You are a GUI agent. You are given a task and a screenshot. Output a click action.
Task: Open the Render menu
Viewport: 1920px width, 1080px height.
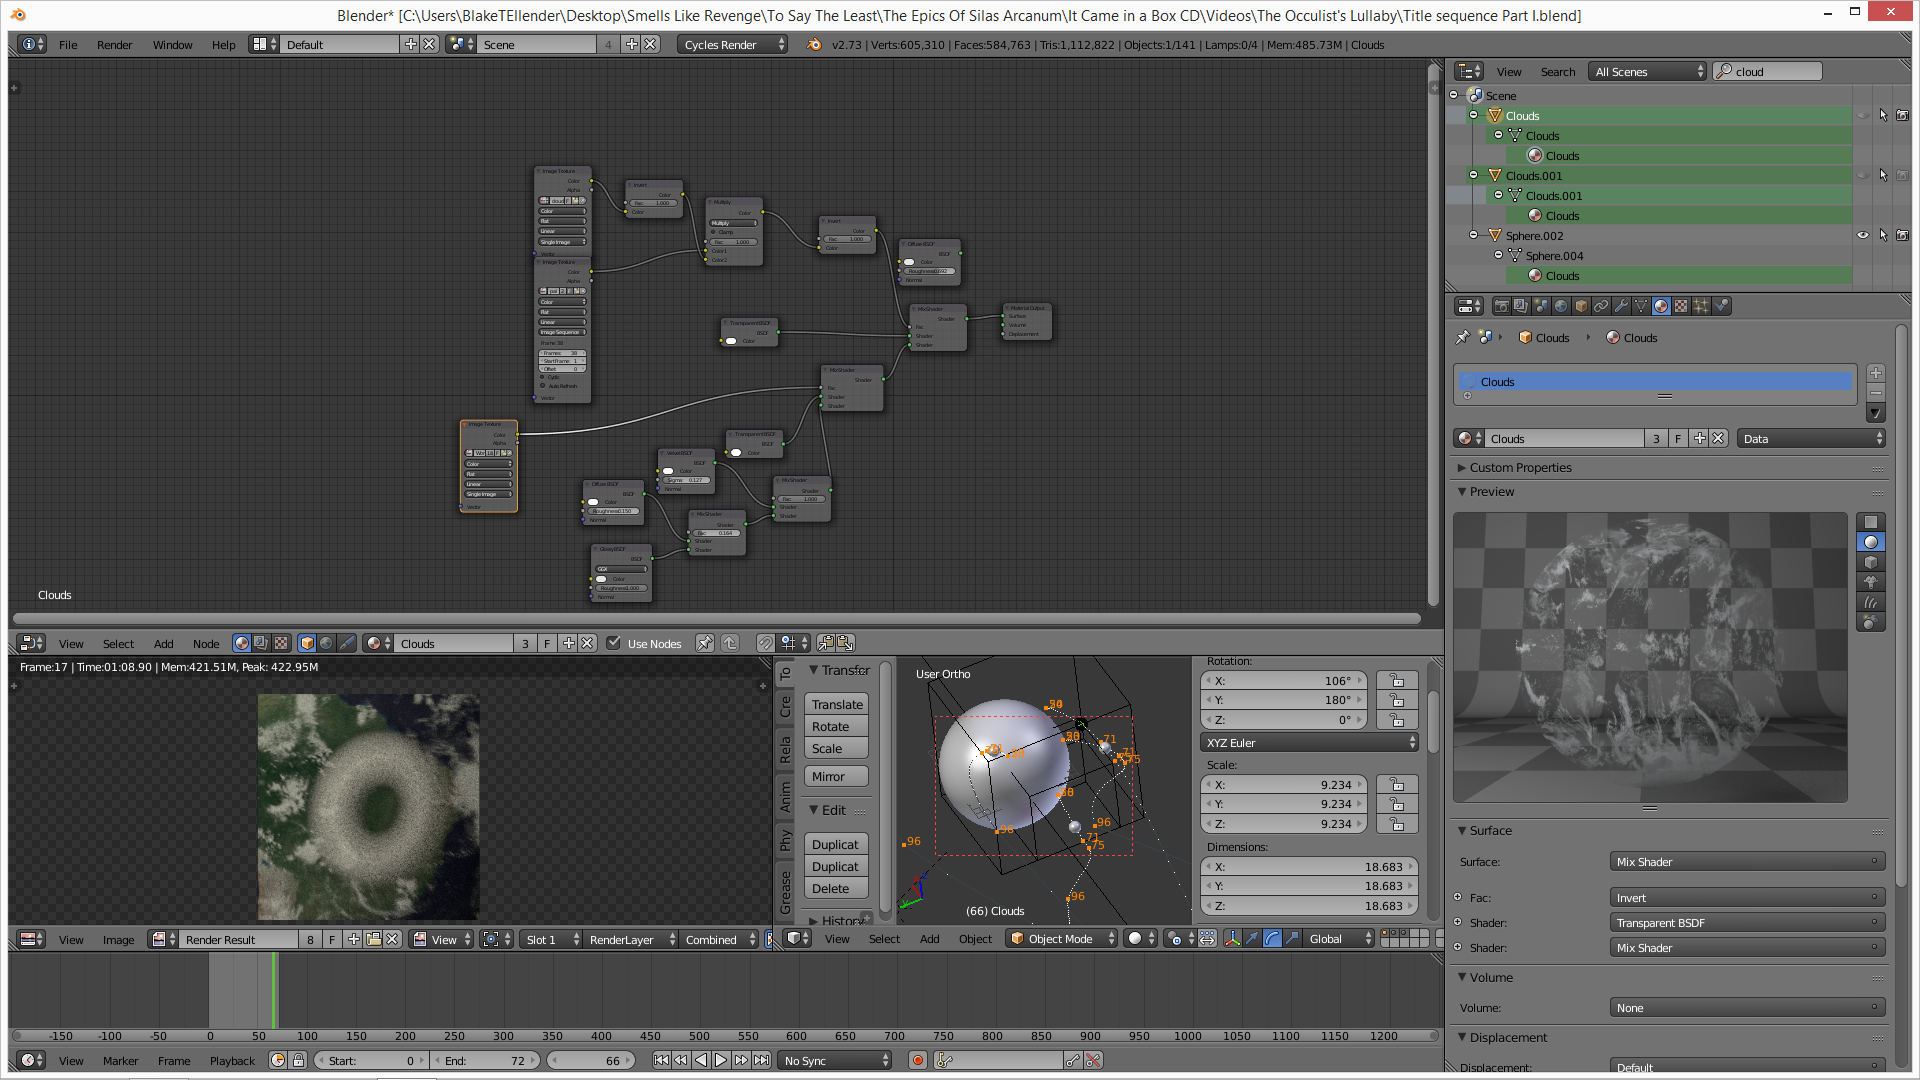click(114, 44)
